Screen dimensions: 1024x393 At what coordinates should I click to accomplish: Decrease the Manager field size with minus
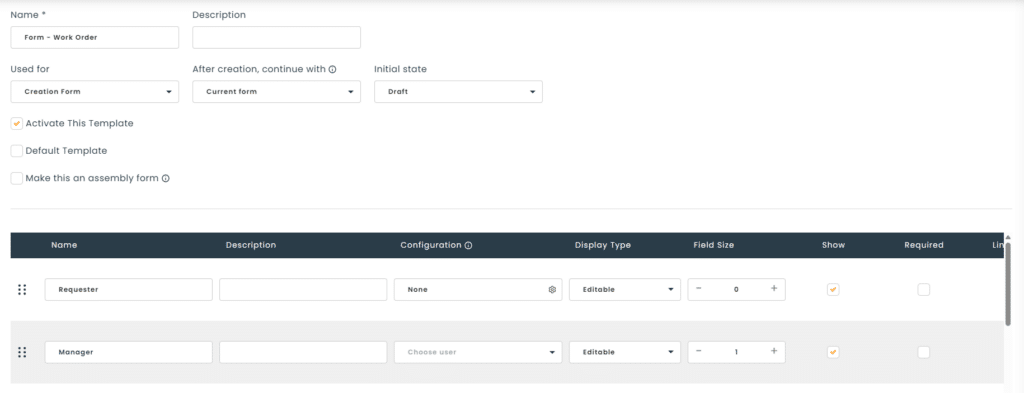pyautogui.click(x=699, y=351)
